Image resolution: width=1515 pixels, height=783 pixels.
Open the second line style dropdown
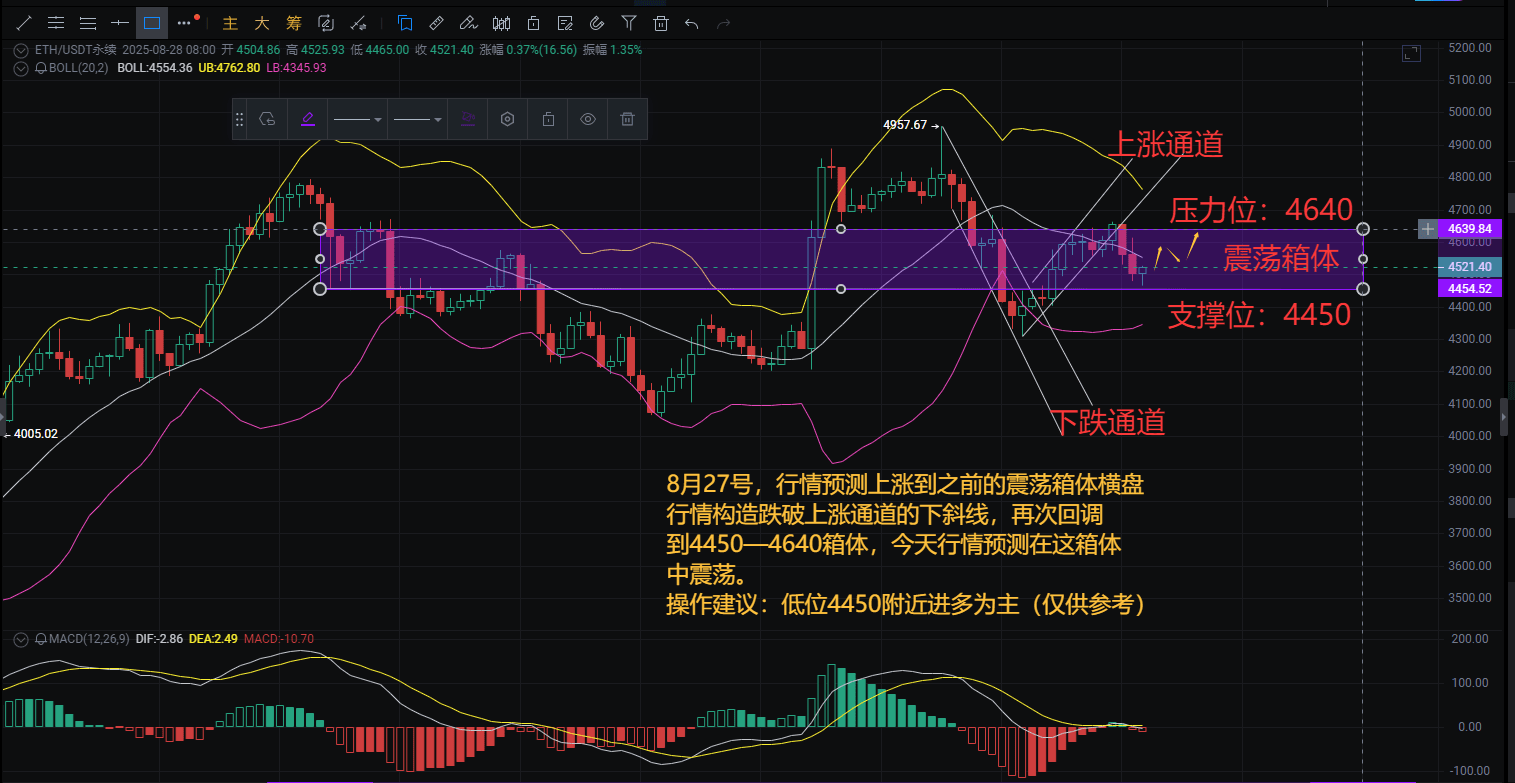pyautogui.click(x=417, y=119)
